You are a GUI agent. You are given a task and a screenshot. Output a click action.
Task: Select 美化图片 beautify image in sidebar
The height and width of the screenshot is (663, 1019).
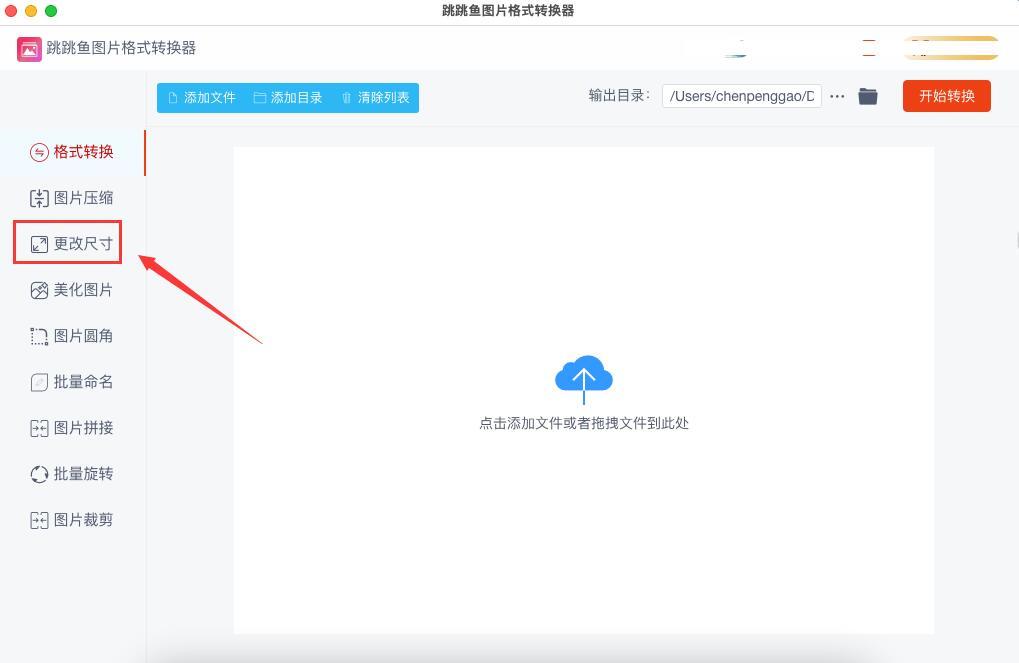(72, 290)
